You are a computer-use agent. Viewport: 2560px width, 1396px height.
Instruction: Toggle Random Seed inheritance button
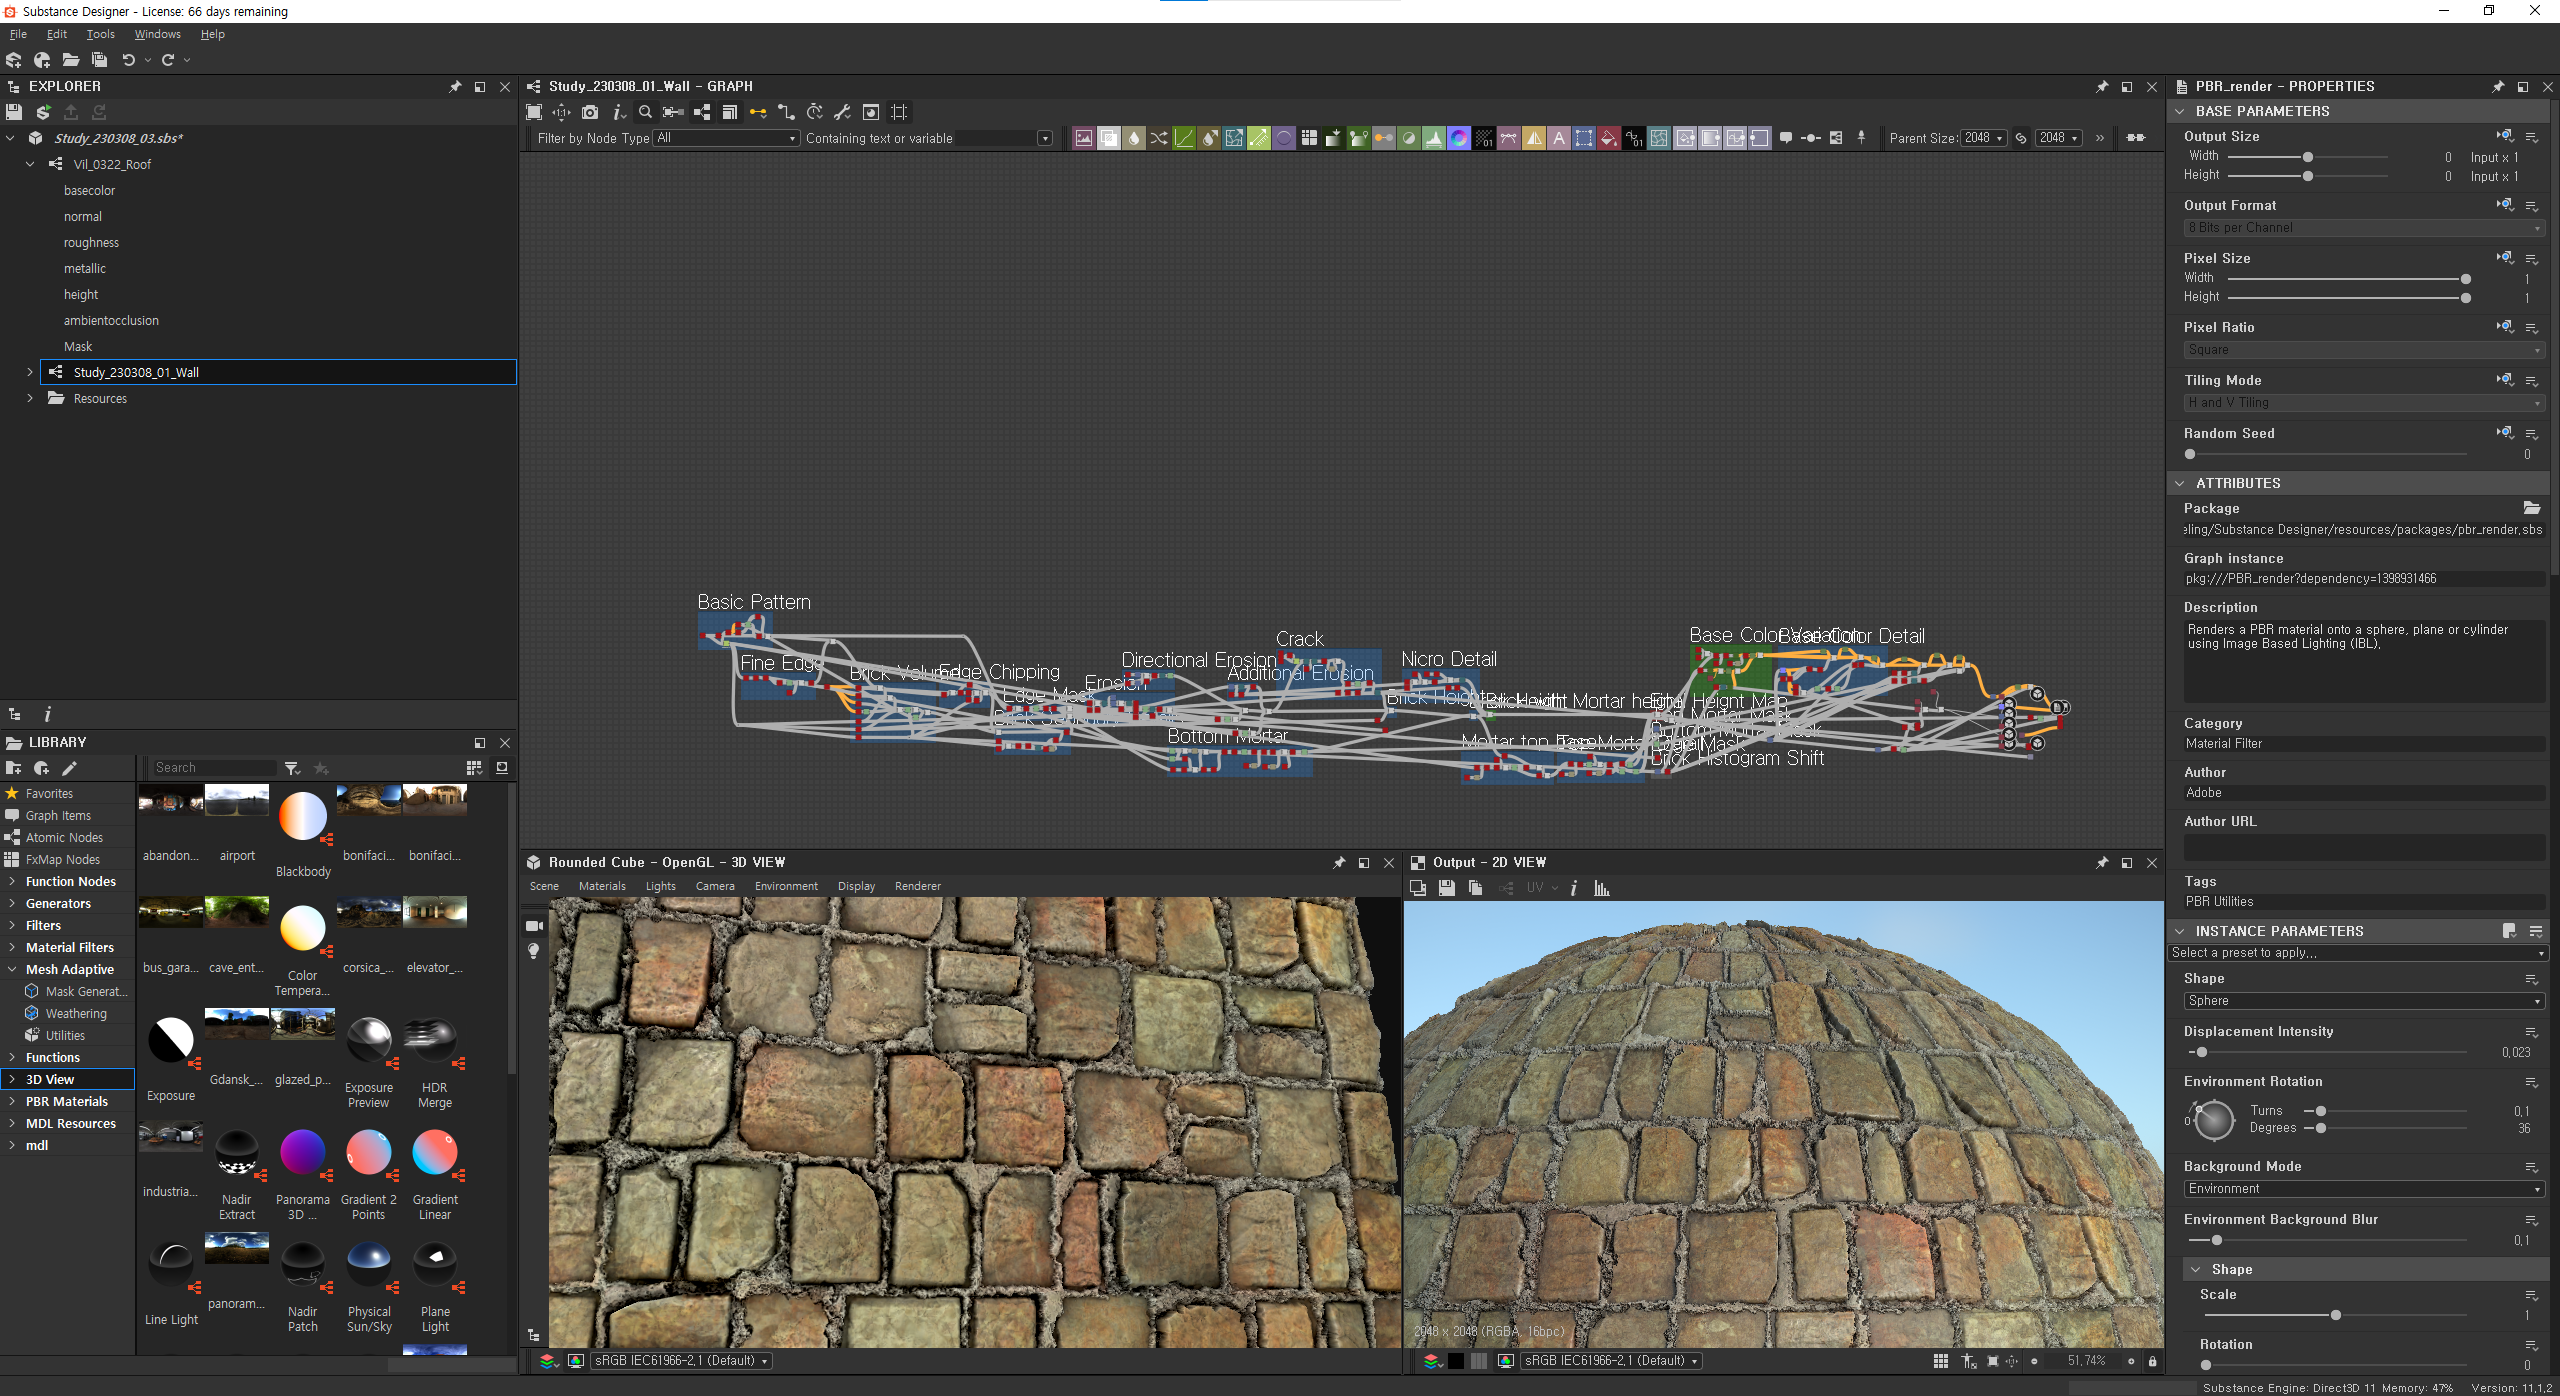point(2505,433)
